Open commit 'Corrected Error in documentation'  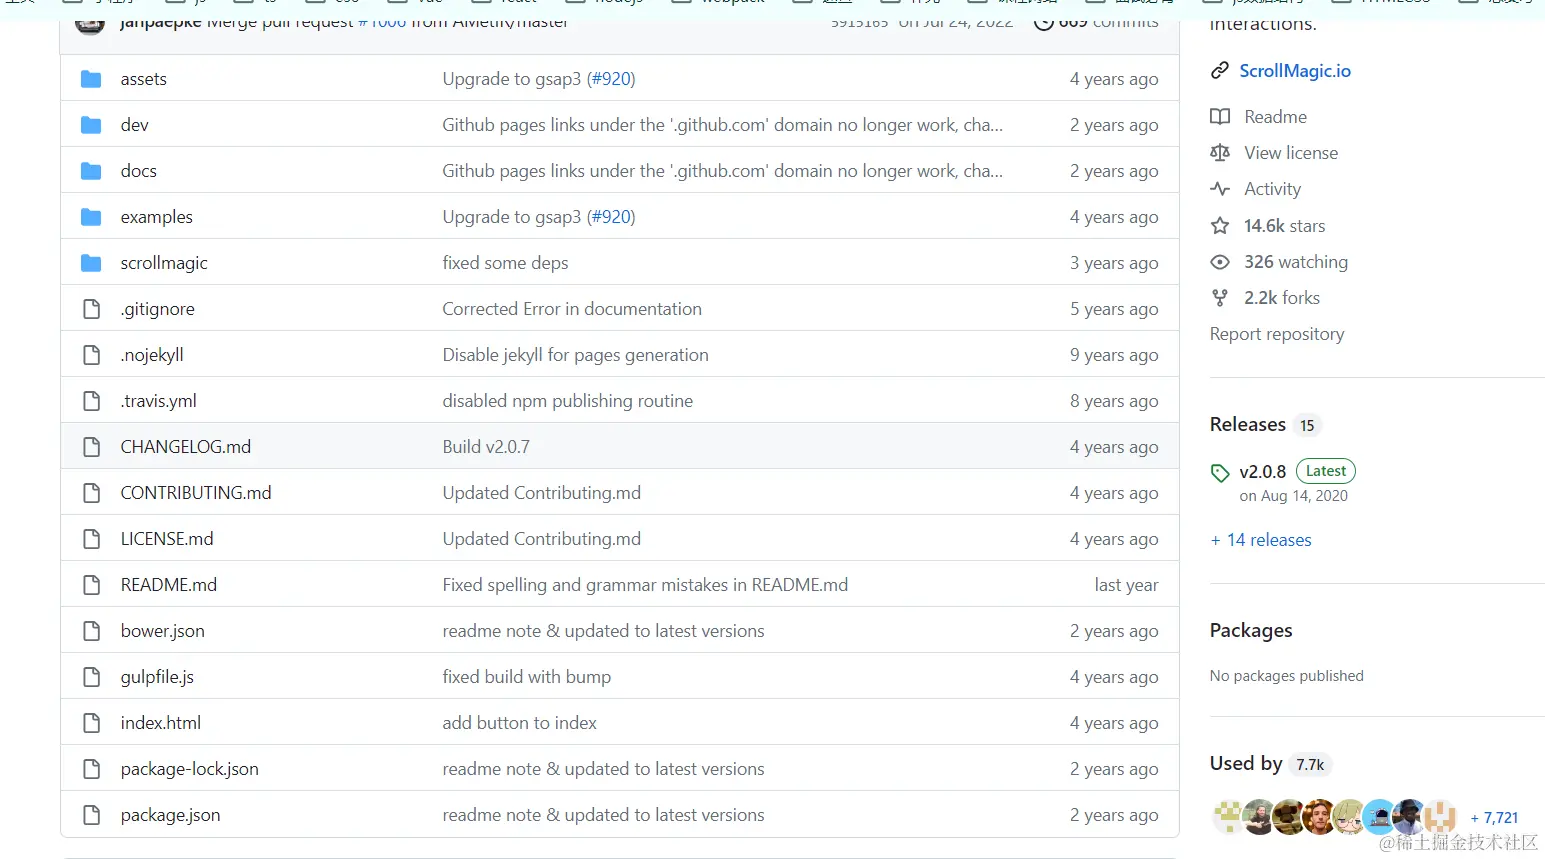click(572, 309)
